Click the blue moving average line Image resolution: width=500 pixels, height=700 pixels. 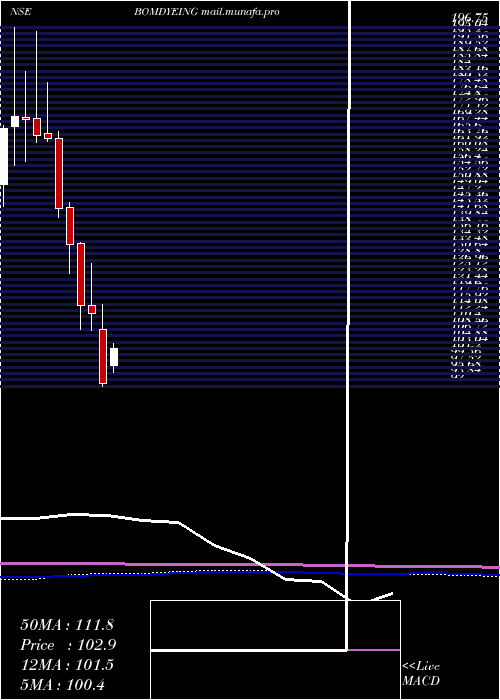click(x=250, y=573)
